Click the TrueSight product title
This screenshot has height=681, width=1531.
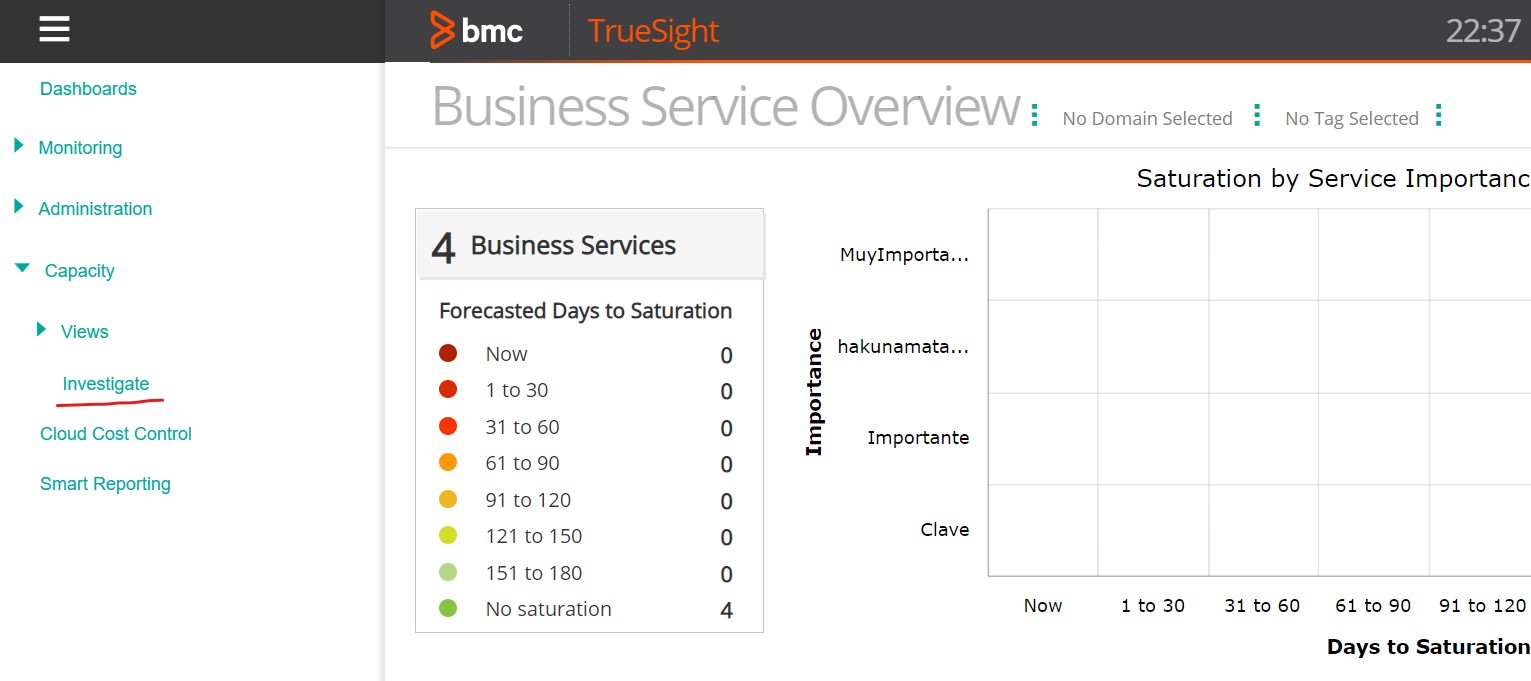click(653, 31)
